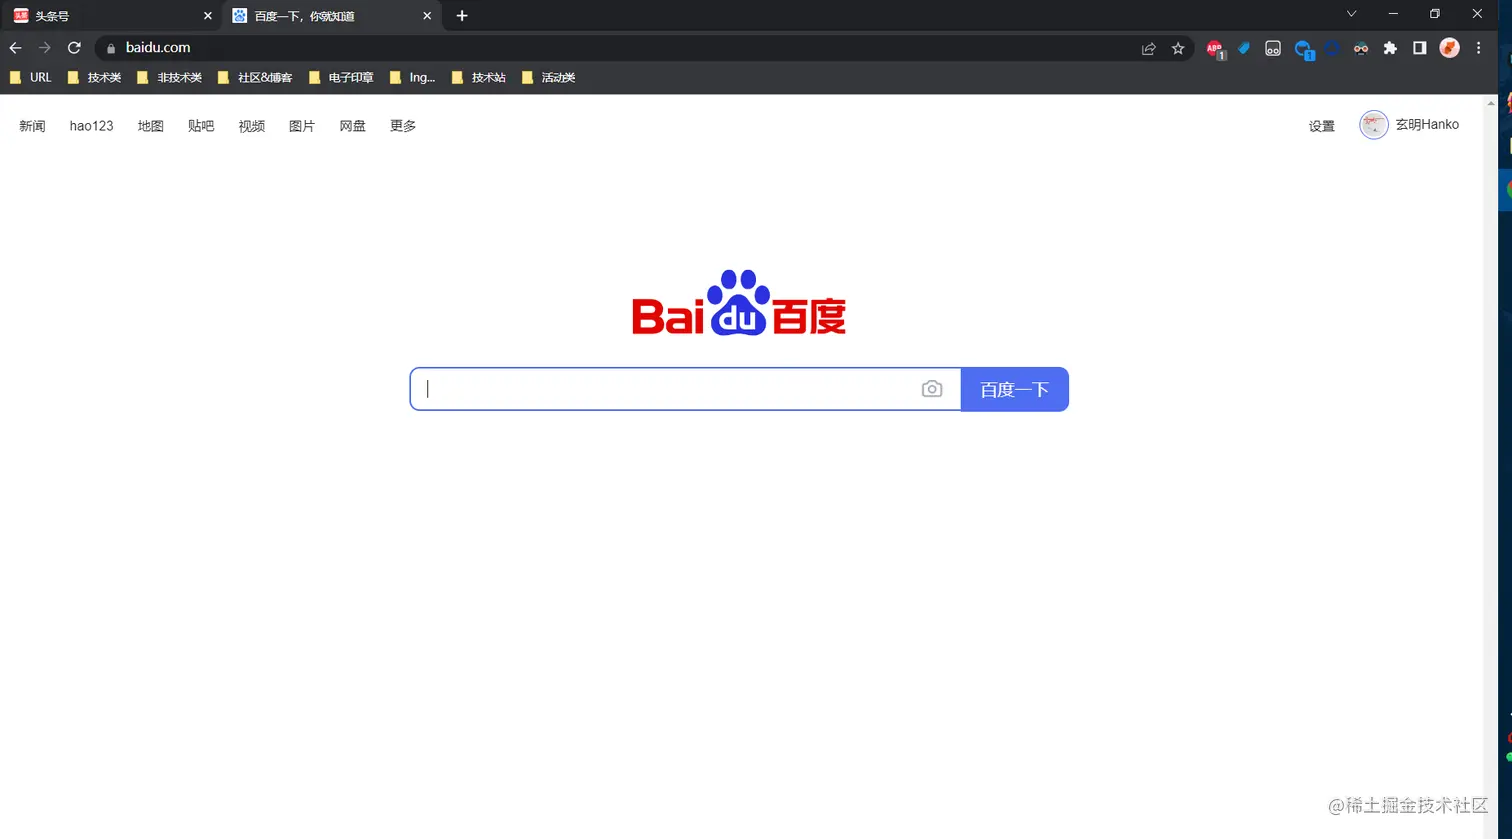Open the 活动类 bookmark folder
Viewport: 1512px width, 839px height.
click(x=549, y=77)
